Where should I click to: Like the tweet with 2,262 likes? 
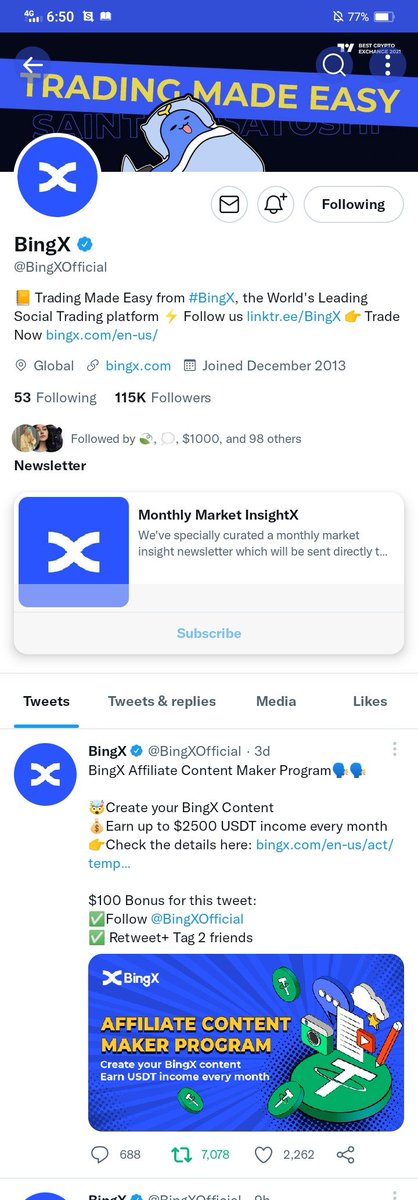pos(263,1154)
